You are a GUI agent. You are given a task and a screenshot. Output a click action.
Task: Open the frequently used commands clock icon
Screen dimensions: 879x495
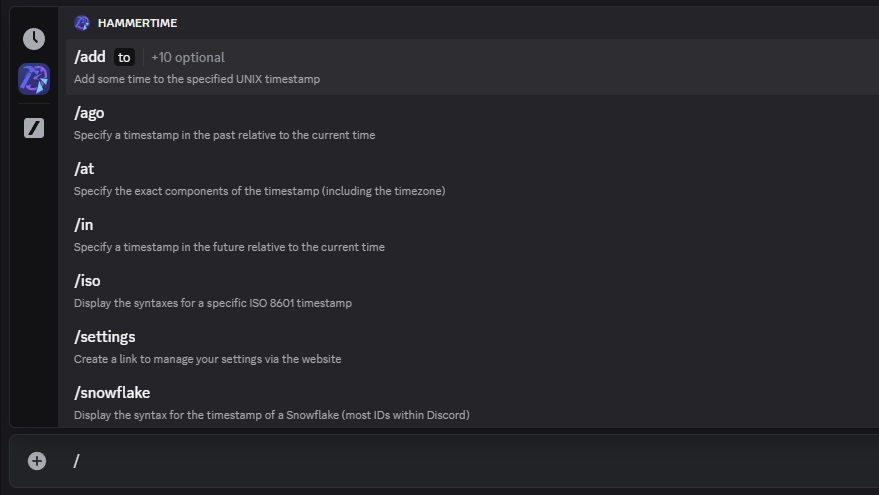click(34, 39)
